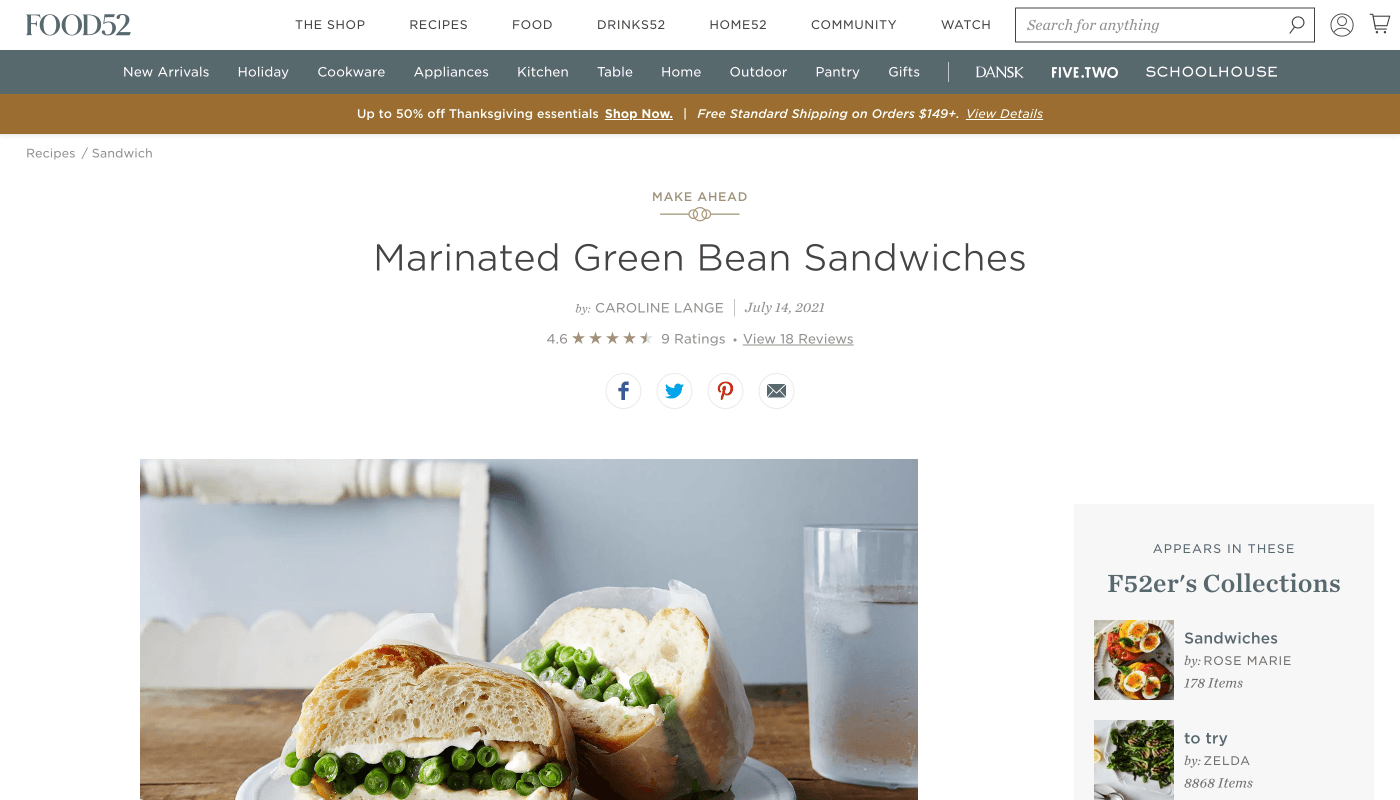Go to Food52 logo homepage
This screenshot has width=1400, height=800.
pos(78,25)
